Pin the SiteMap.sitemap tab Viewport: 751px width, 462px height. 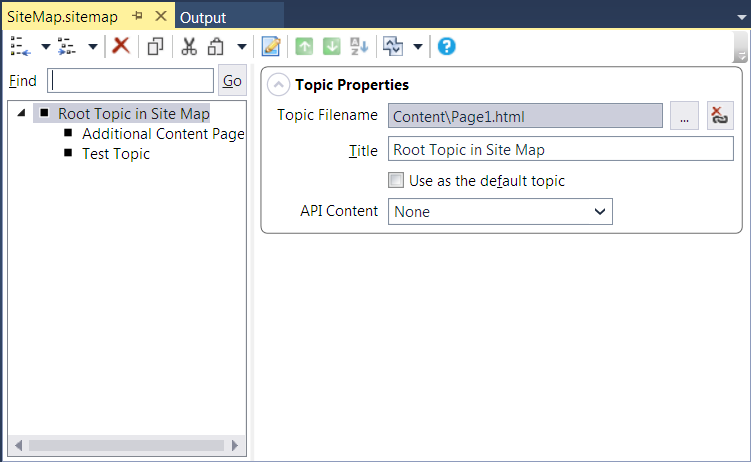137,16
